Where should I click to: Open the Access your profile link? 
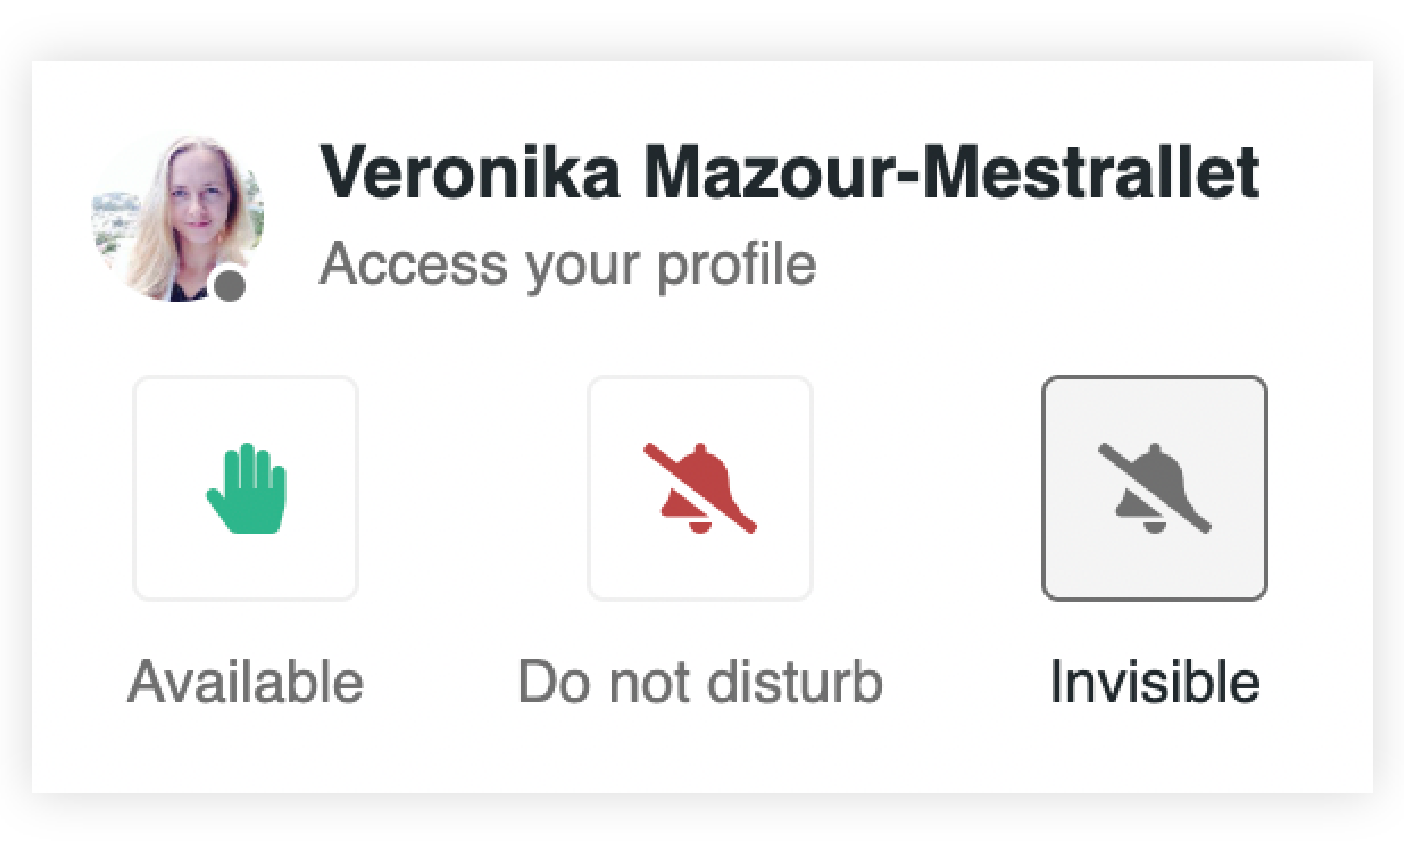567,265
